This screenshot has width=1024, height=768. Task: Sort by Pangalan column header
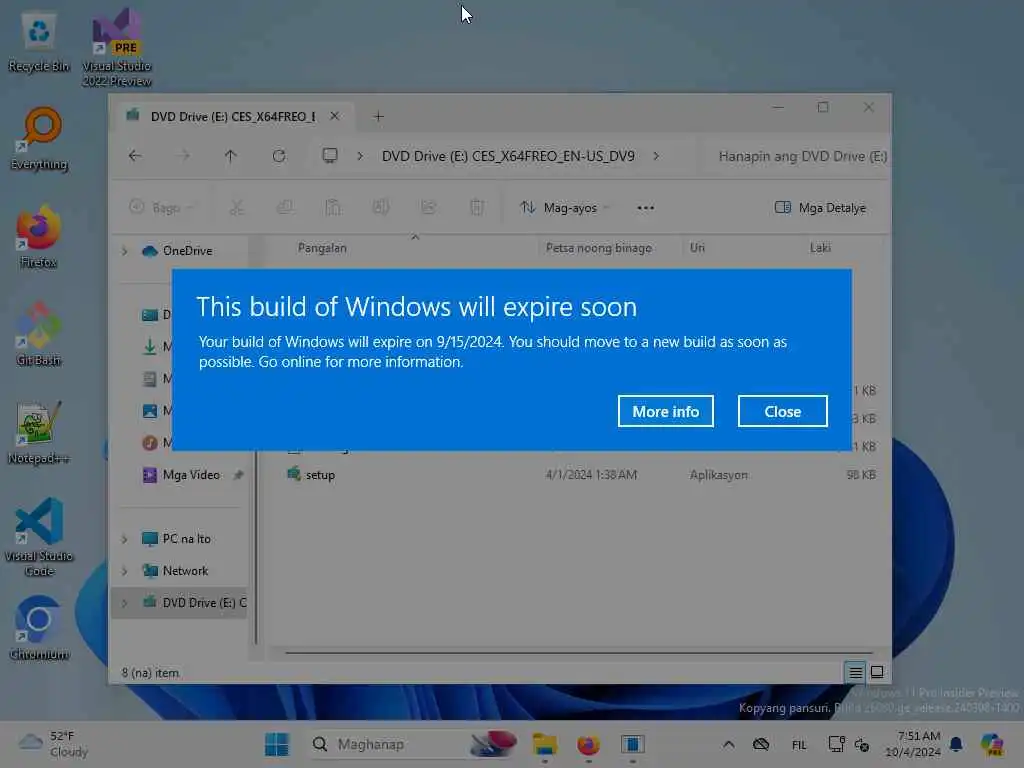(x=323, y=248)
